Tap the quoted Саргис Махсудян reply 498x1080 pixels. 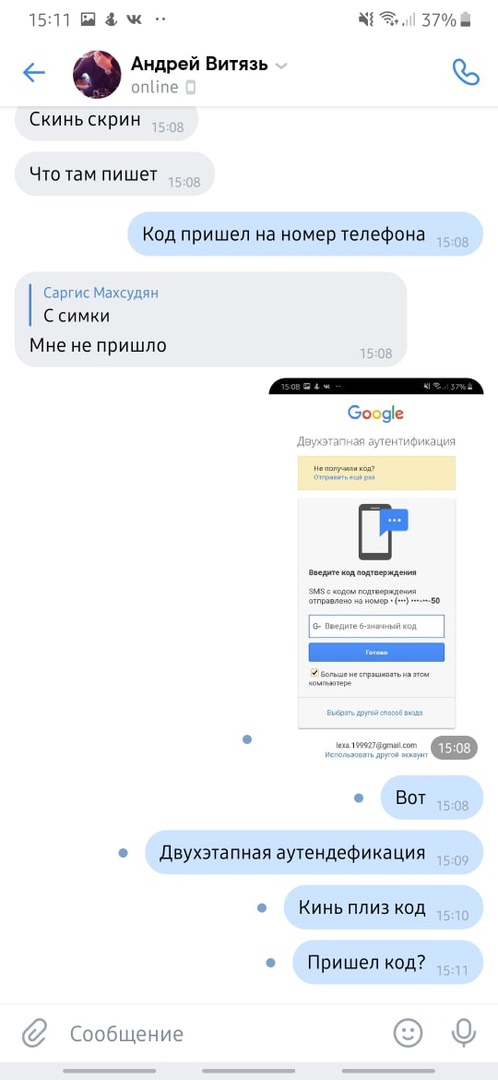coord(101,304)
